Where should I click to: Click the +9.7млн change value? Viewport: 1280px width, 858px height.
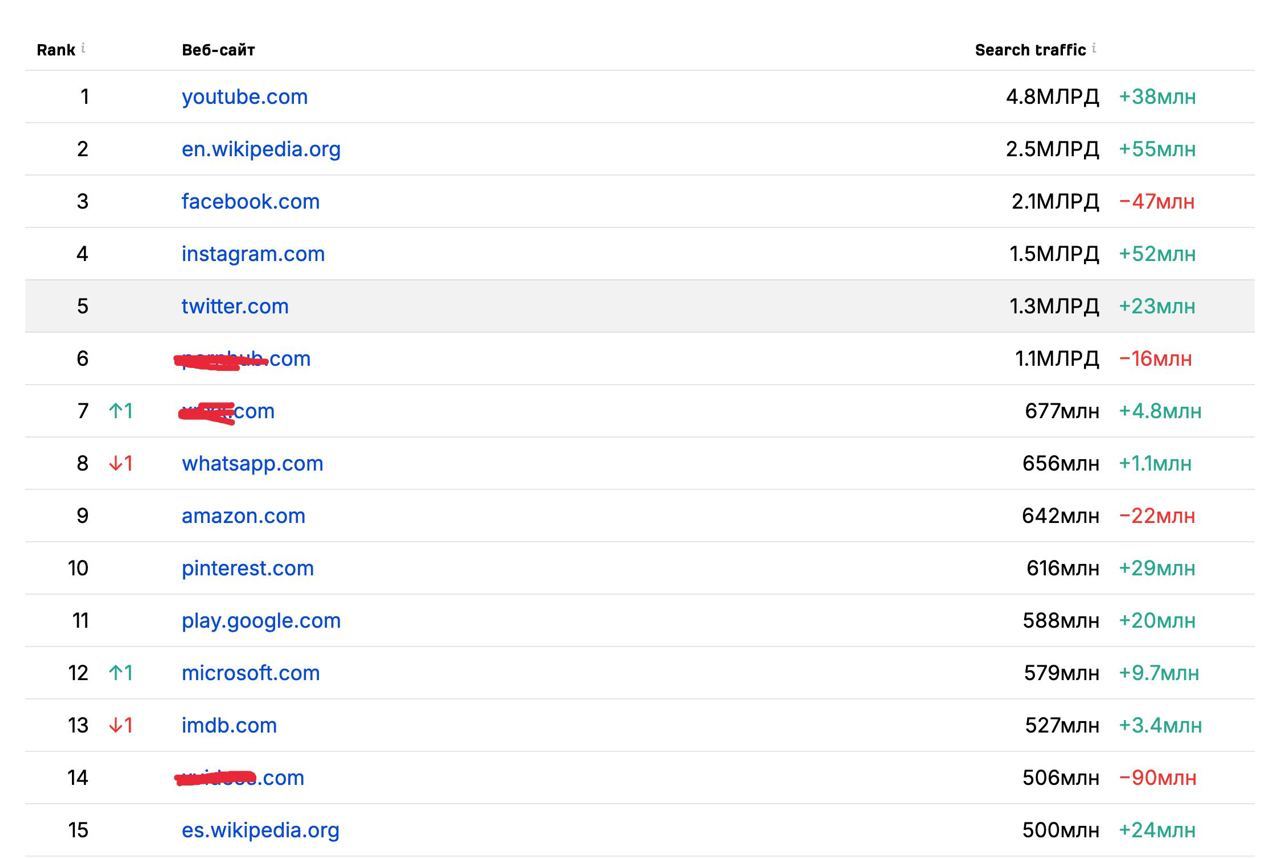[1159, 673]
